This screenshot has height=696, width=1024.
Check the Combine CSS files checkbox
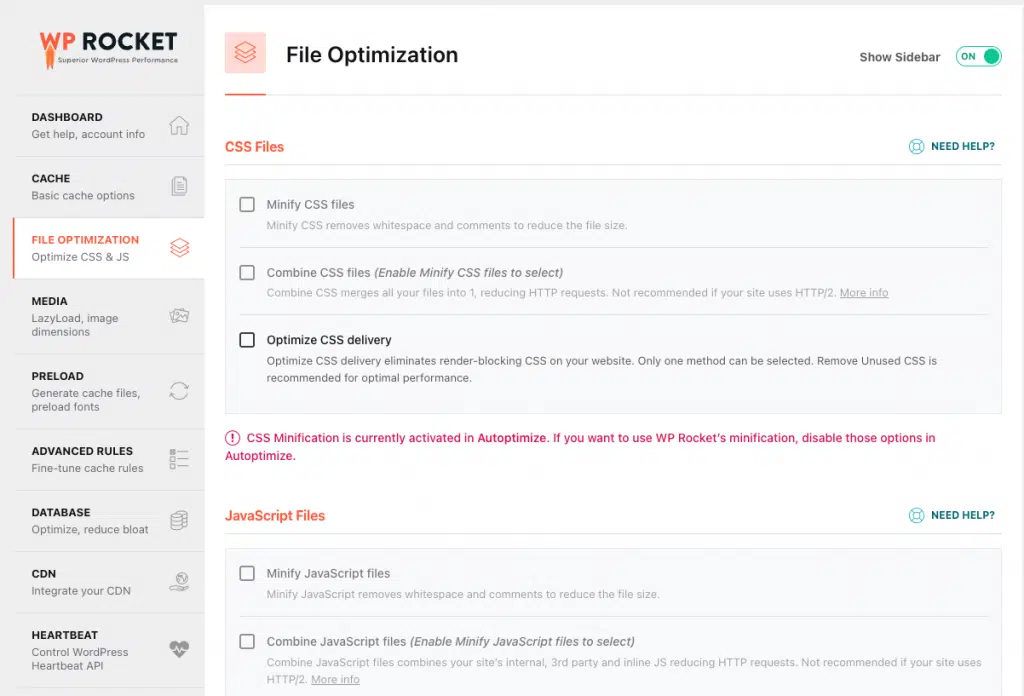coord(247,272)
